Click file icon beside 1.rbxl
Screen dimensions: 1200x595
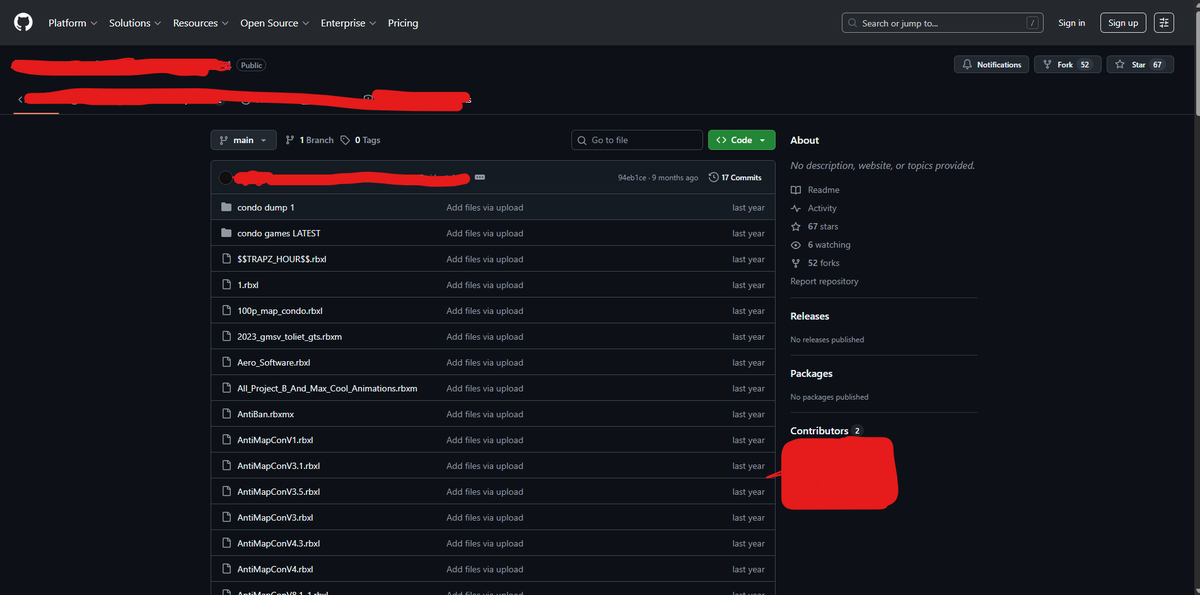coord(227,285)
